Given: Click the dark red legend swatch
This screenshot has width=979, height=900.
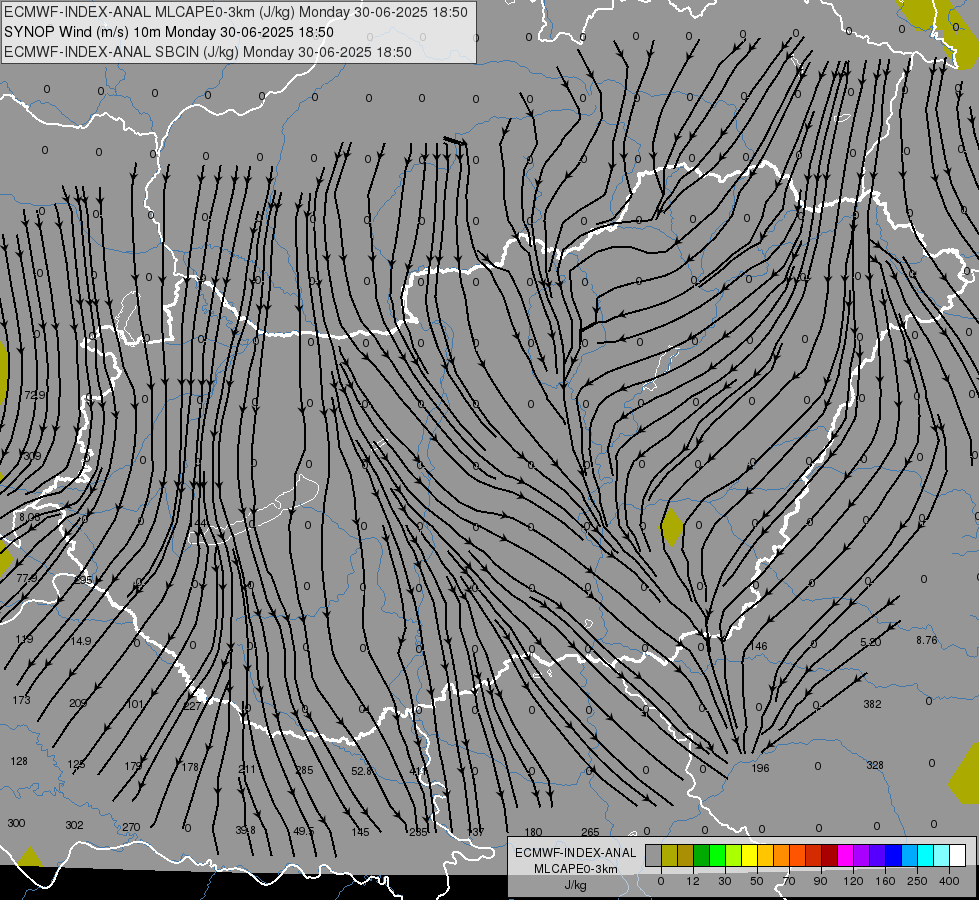Looking at the screenshot, I should (830, 855).
